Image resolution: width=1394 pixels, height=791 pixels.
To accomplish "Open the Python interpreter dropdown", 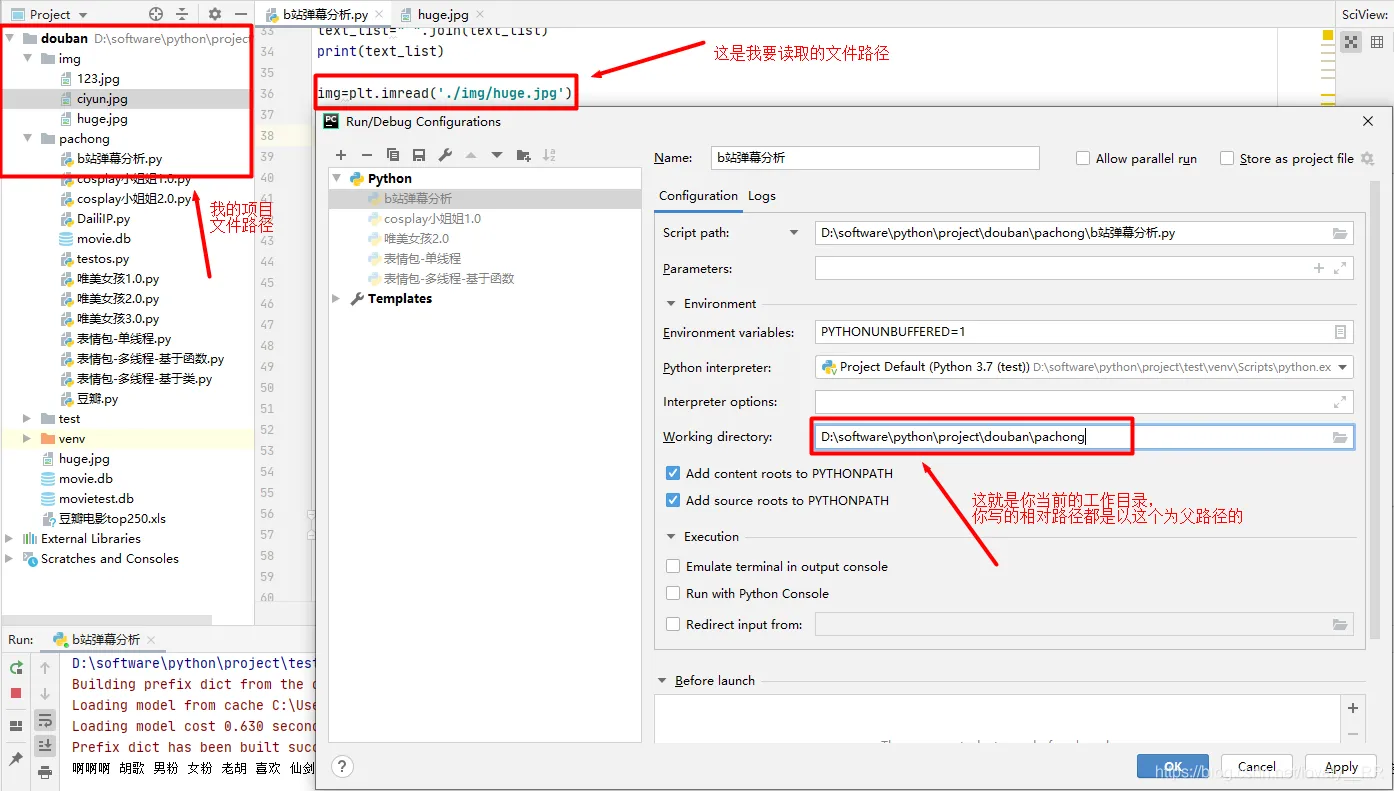I will [x=1343, y=367].
